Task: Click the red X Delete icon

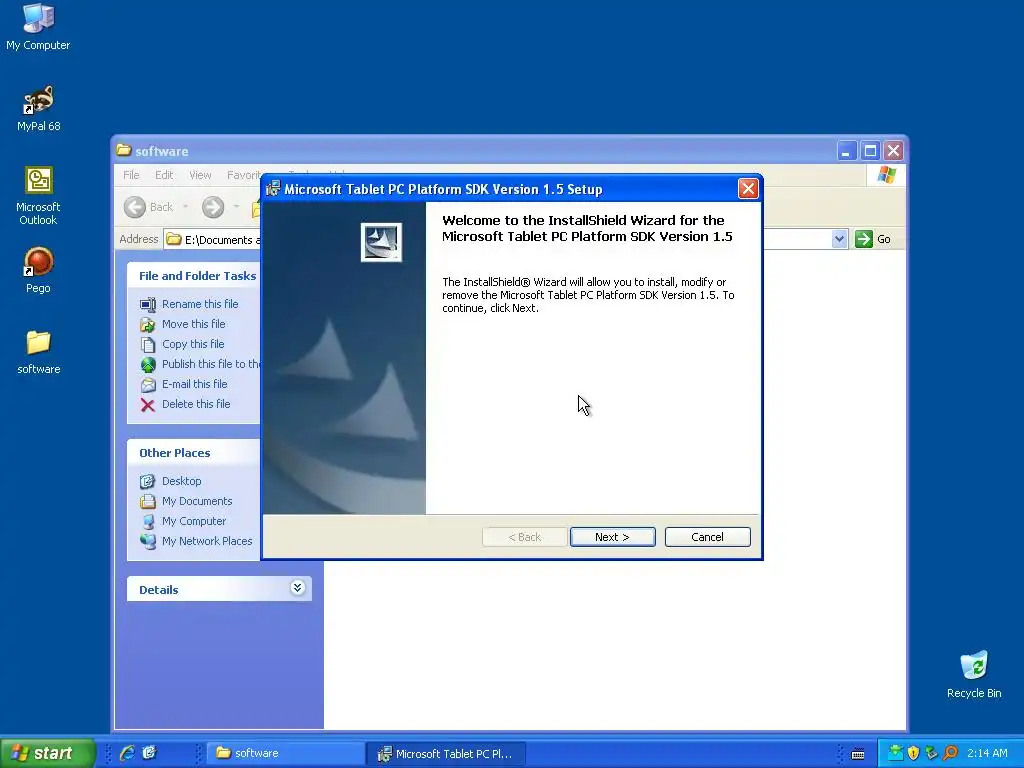Action: click(x=148, y=405)
